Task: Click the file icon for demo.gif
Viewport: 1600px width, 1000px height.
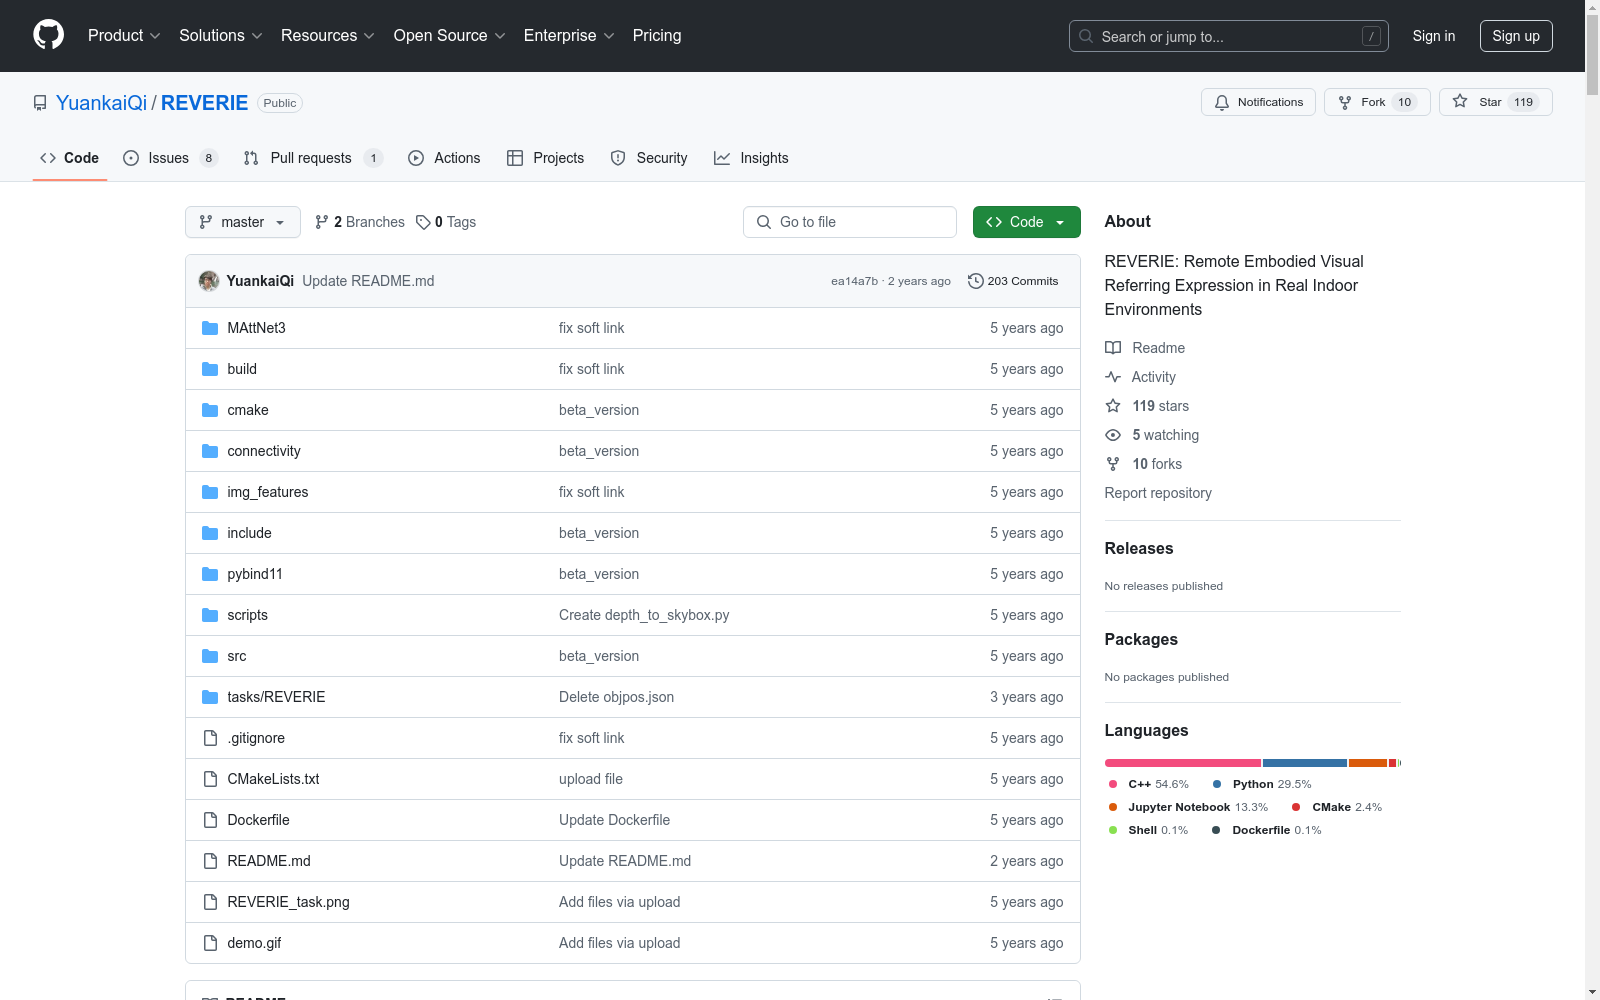Action: coord(210,943)
